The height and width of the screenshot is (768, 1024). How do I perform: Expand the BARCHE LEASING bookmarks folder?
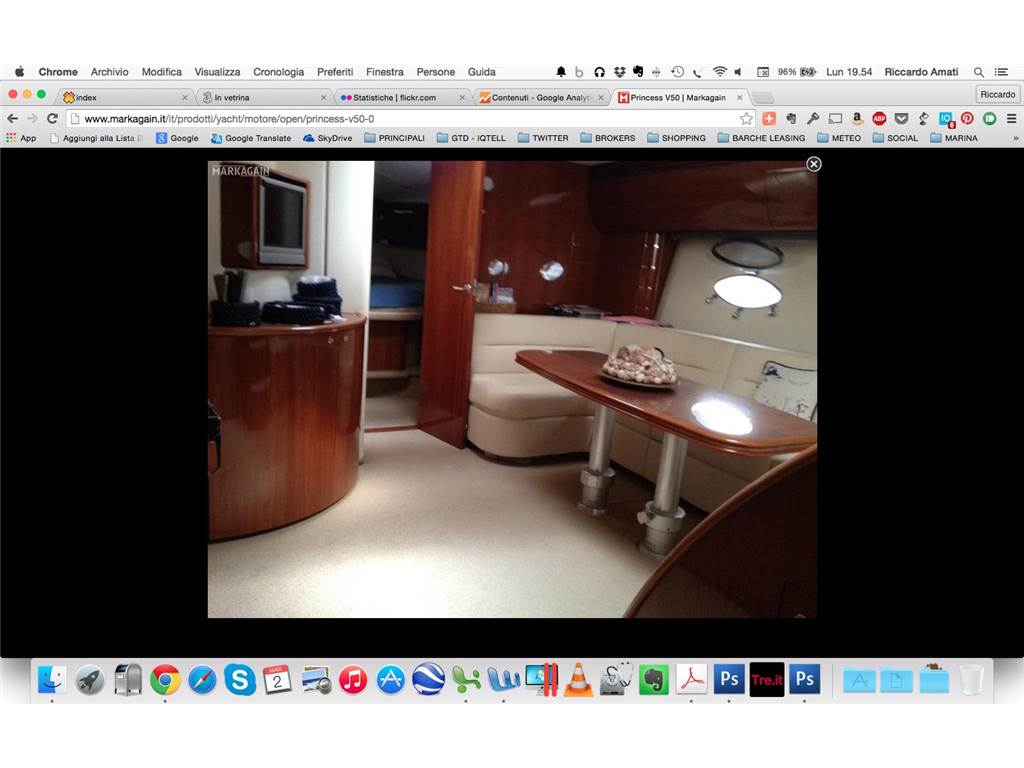coord(761,138)
